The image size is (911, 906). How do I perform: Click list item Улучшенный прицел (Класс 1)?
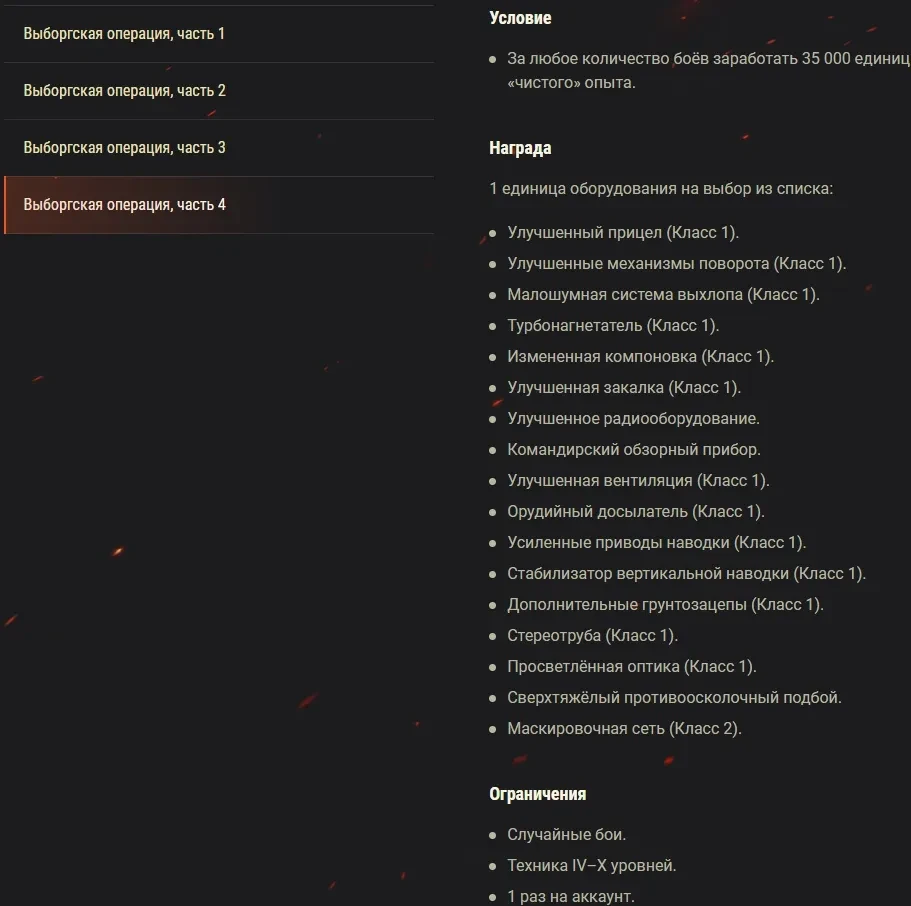click(623, 233)
